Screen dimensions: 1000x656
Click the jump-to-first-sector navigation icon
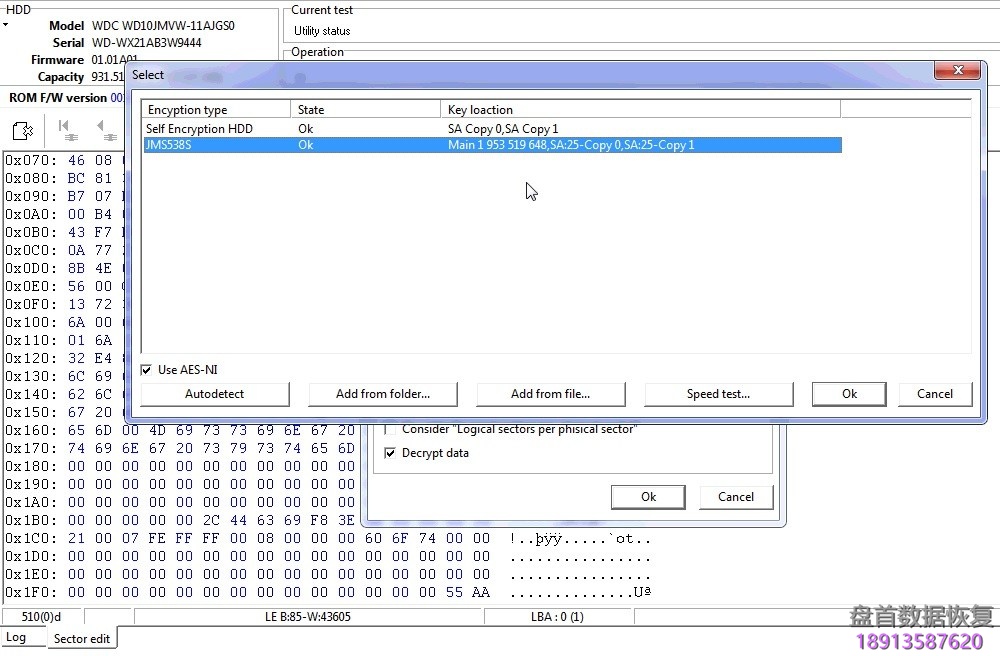(66, 130)
